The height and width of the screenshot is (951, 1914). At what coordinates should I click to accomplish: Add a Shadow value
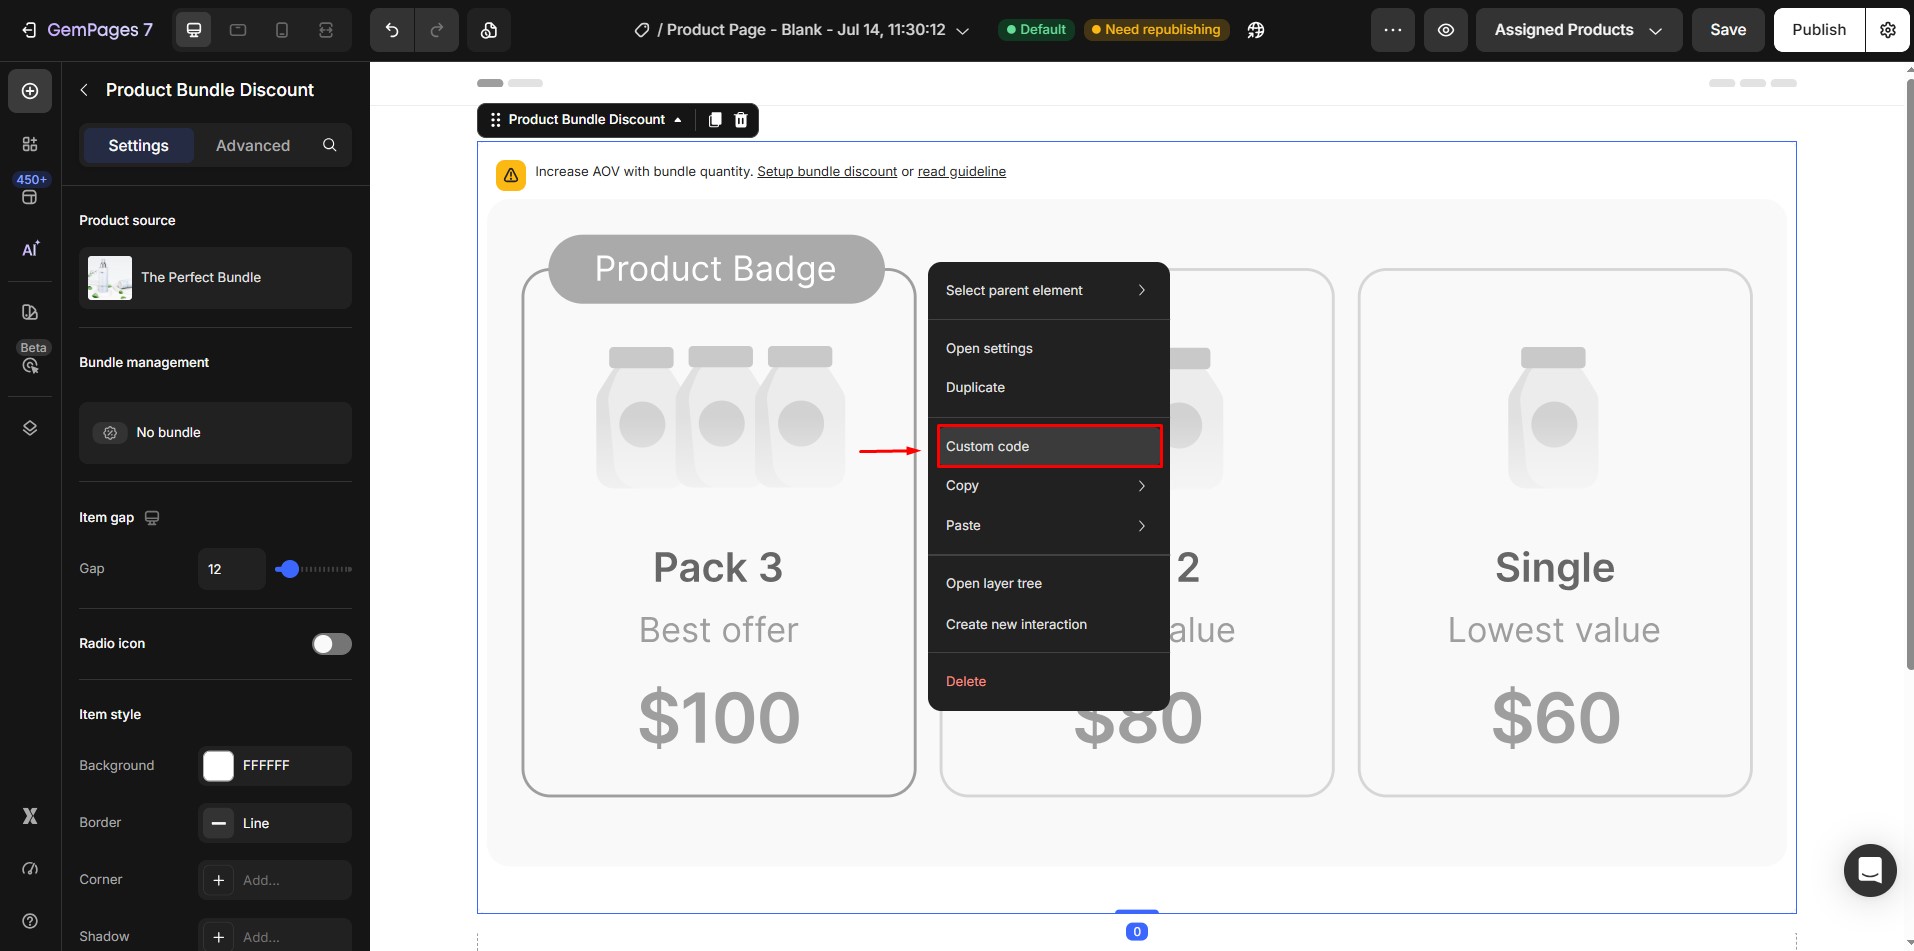[x=275, y=937]
